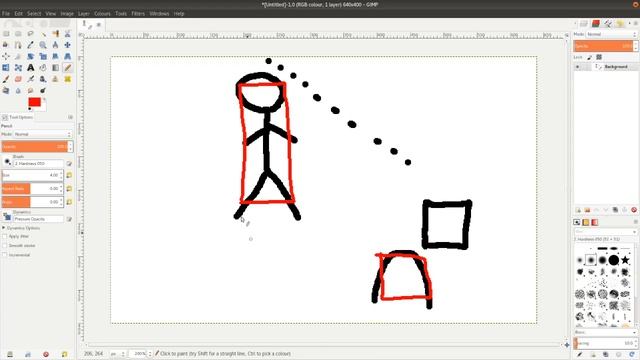
Task: Select the Bucket Fill tool
Action: (x=43, y=68)
